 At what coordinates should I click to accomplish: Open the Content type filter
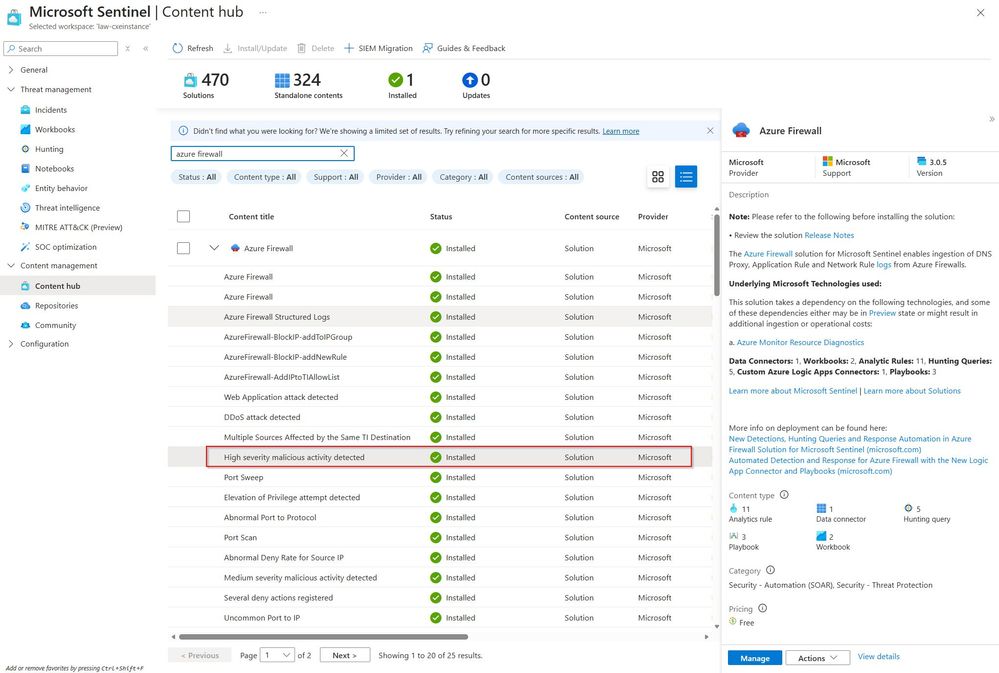point(264,177)
